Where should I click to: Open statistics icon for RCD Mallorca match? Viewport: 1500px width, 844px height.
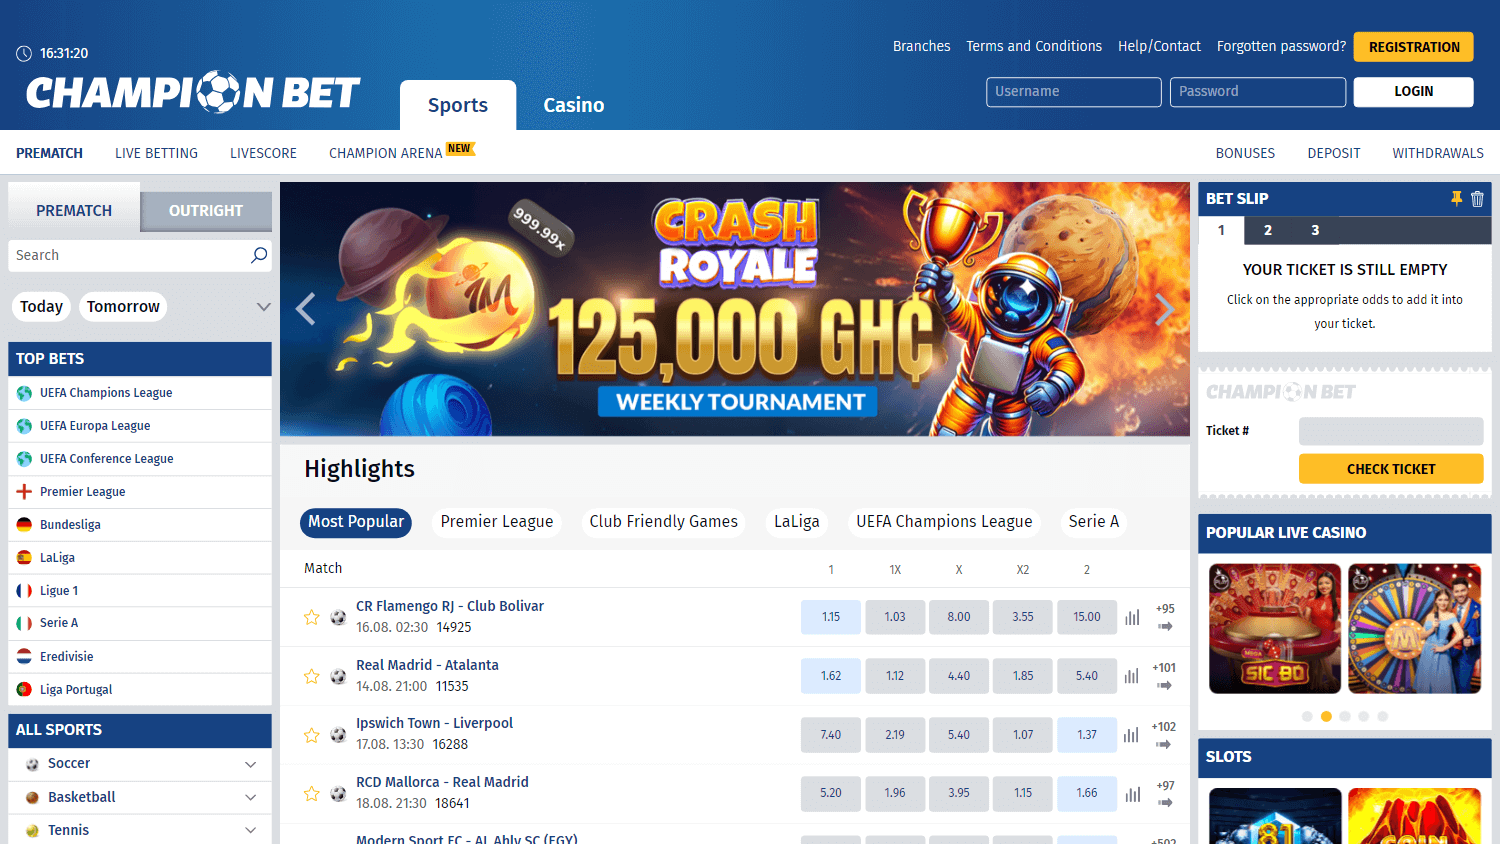click(x=1132, y=794)
